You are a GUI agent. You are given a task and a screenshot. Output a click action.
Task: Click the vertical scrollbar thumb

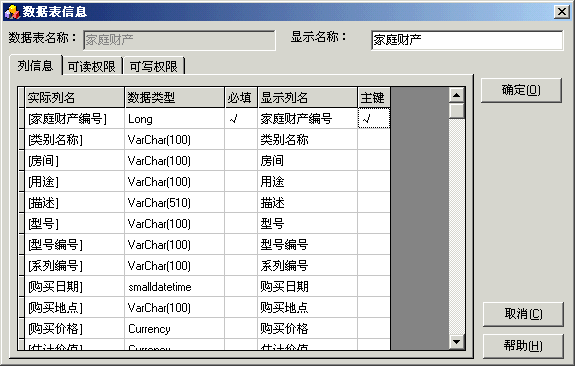457,111
